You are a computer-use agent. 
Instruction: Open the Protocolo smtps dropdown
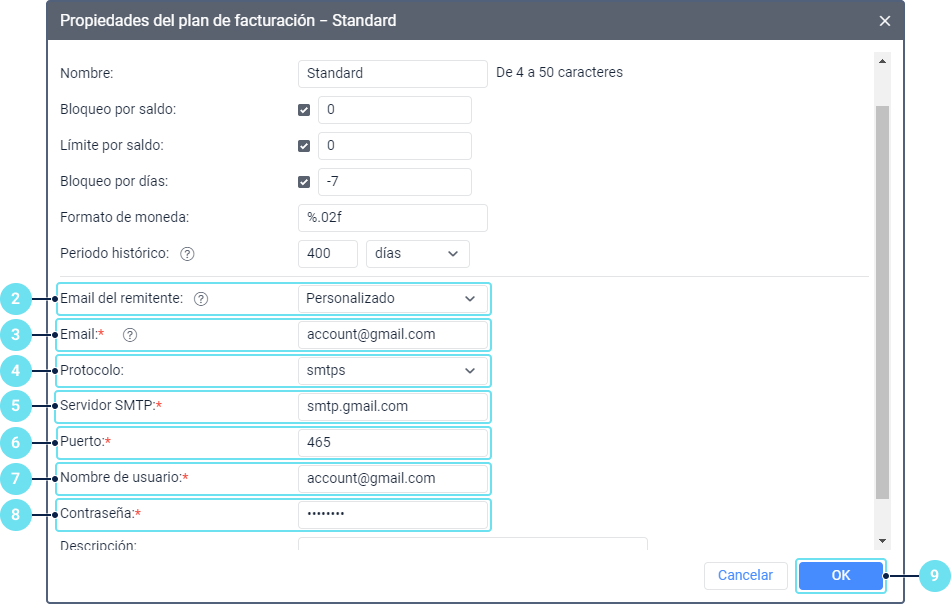pos(392,371)
